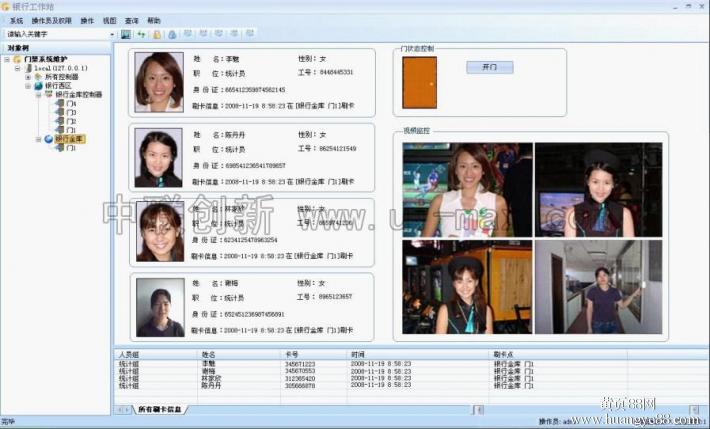Click the monitor picture icon in toolbar
Screen dimensions: 710x429
pyautogui.click(x=126, y=34)
